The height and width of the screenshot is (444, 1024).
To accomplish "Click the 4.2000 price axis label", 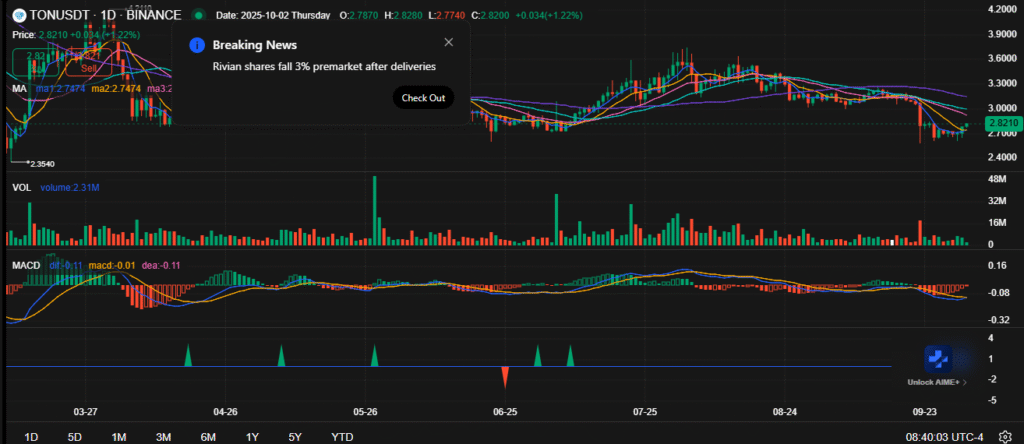I will [1002, 9].
